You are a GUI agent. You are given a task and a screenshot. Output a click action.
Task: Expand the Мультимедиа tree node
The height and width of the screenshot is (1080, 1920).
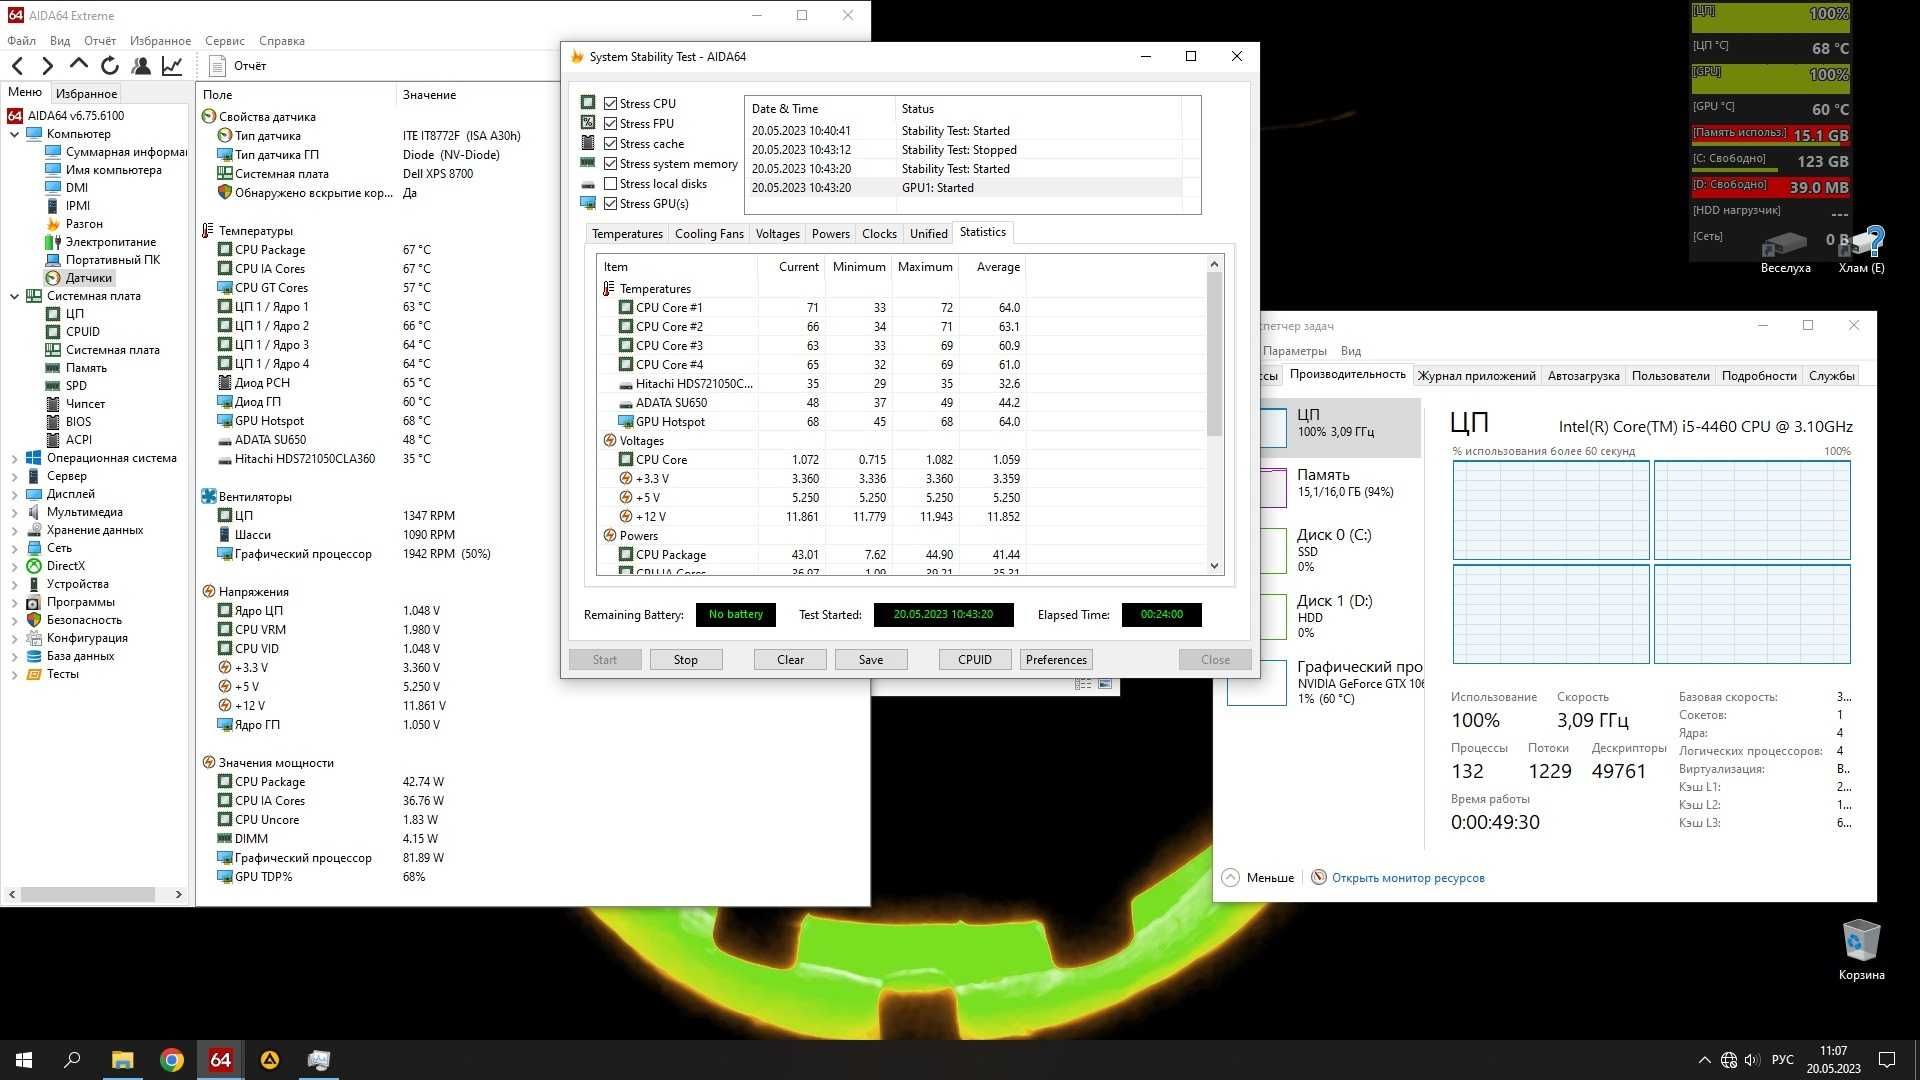(x=15, y=512)
